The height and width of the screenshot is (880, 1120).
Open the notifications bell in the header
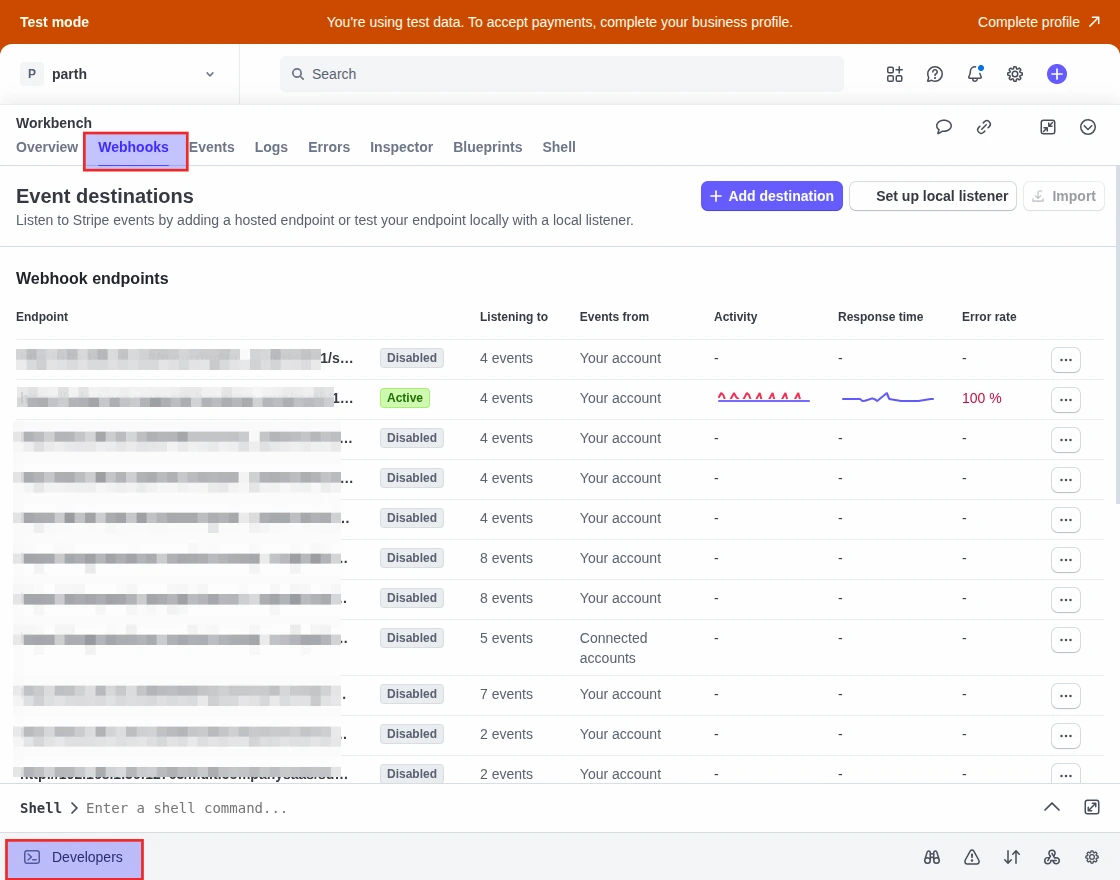point(975,74)
